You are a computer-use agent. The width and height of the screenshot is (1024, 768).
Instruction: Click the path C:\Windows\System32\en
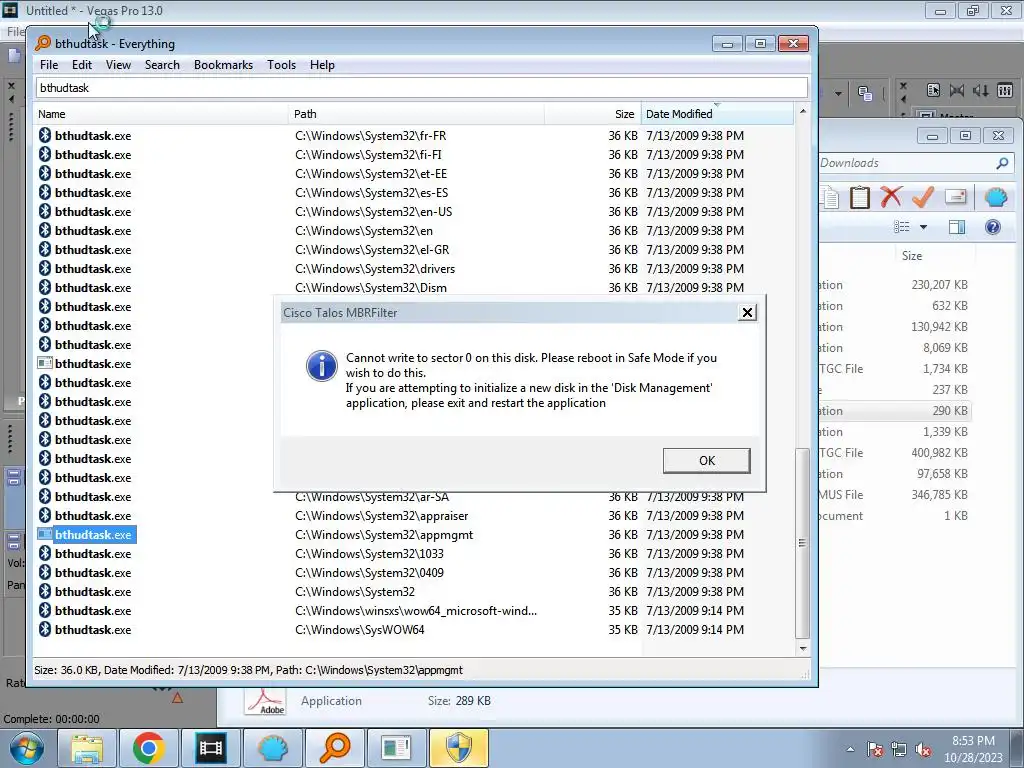(x=364, y=231)
